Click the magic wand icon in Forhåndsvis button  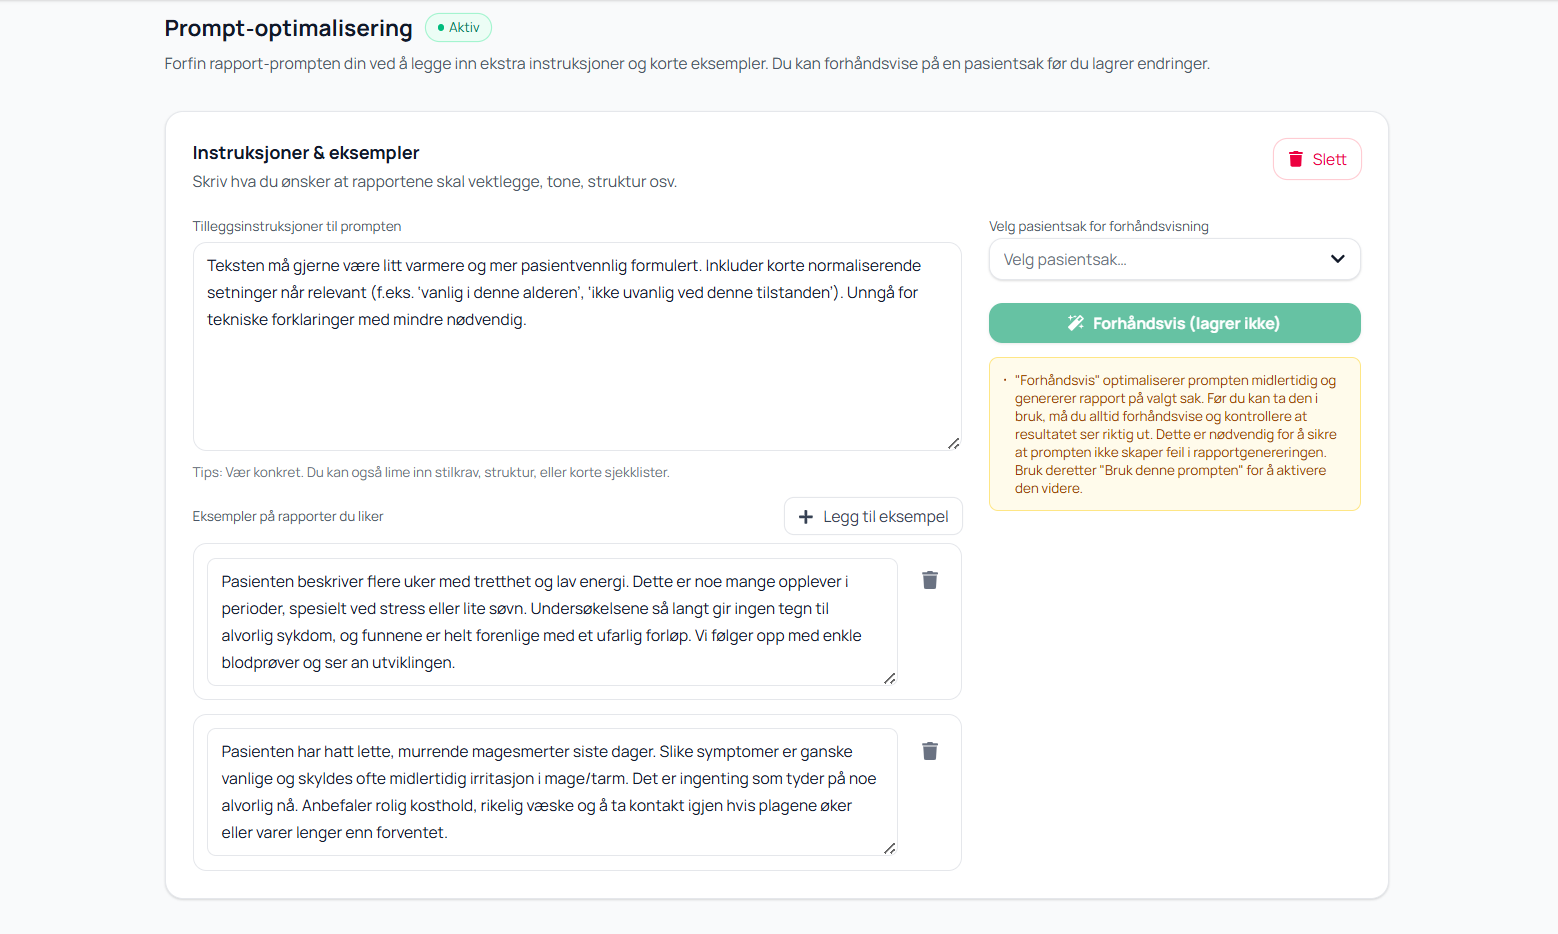pyautogui.click(x=1076, y=323)
